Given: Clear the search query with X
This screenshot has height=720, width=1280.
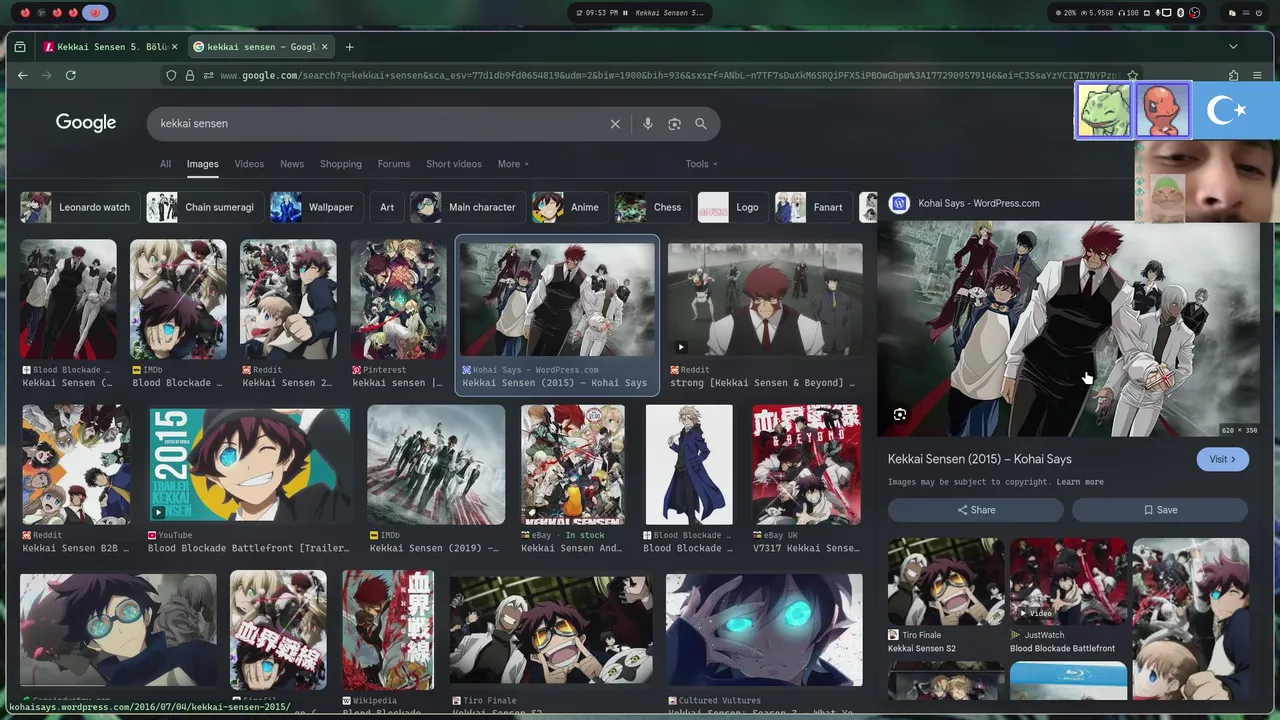Looking at the screenshot, I should tap(615, 124).
